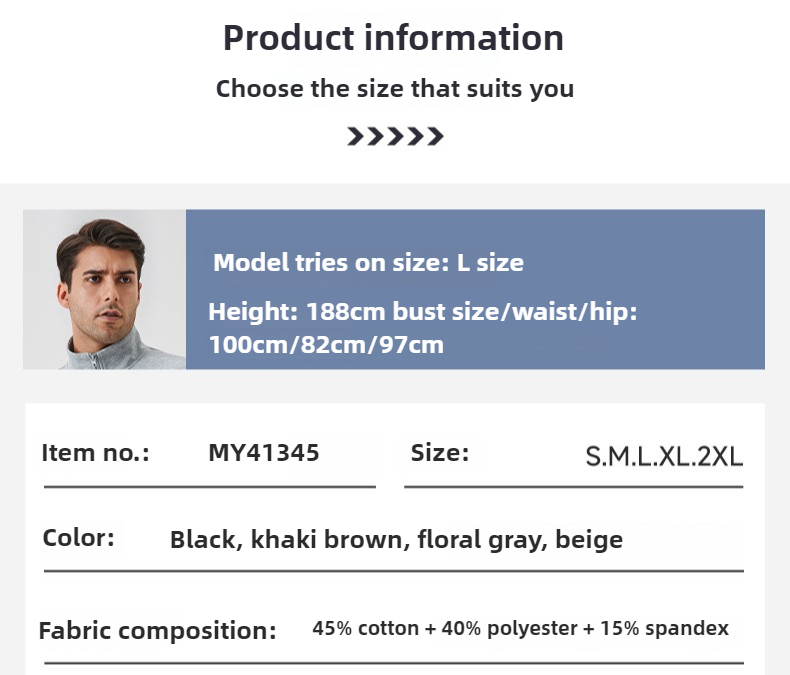790x675 pixels.
Task: Select the item number MY41345
Action: (264, 453)
